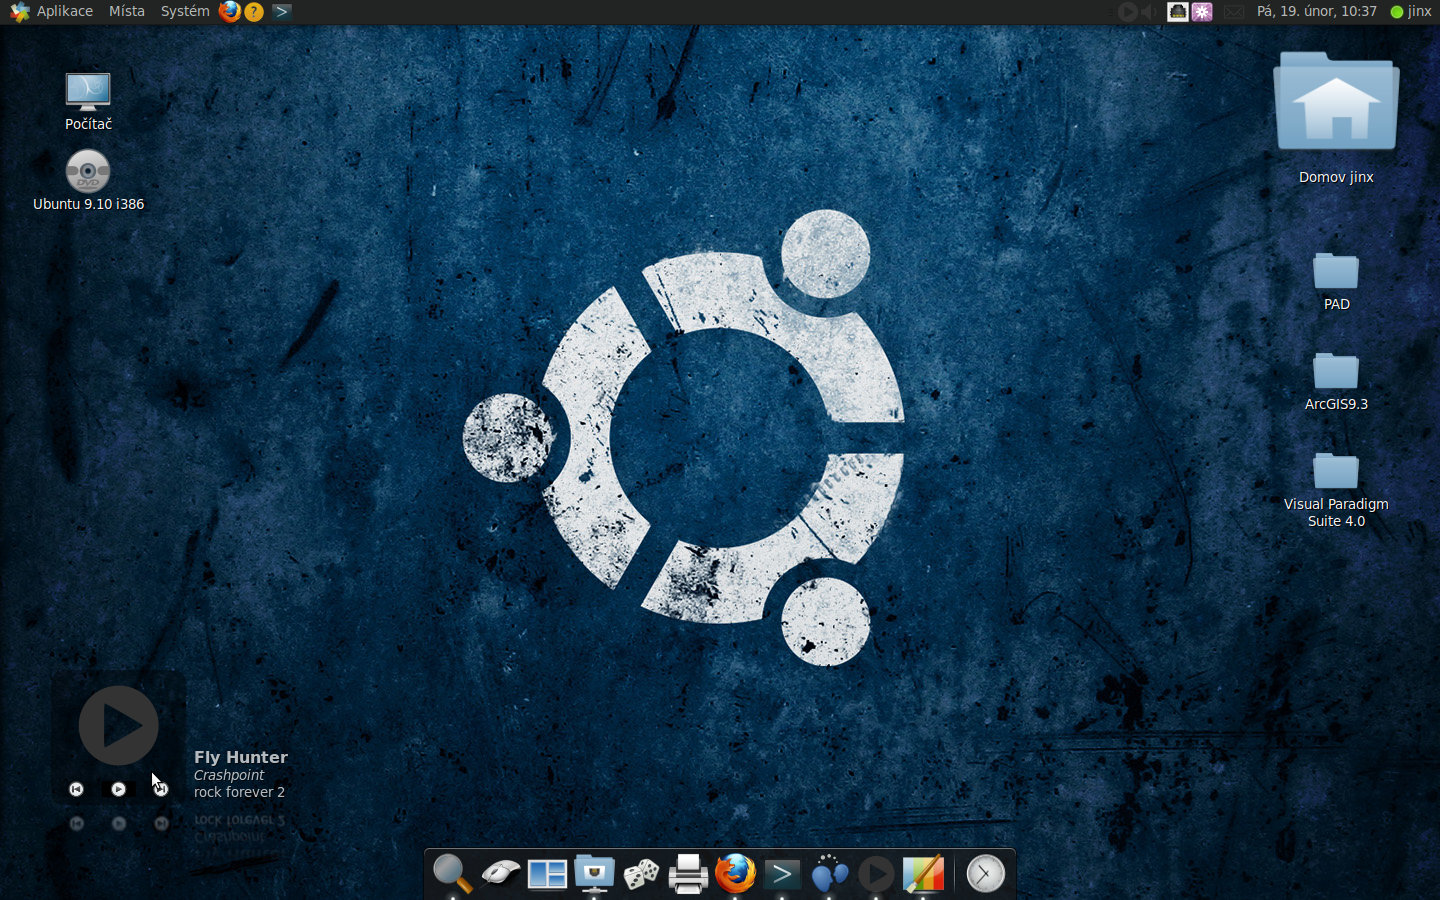Viewport: 1440px width, 900px height.
Task: Open the window layout icon in dock
Action: pos(547,874)
